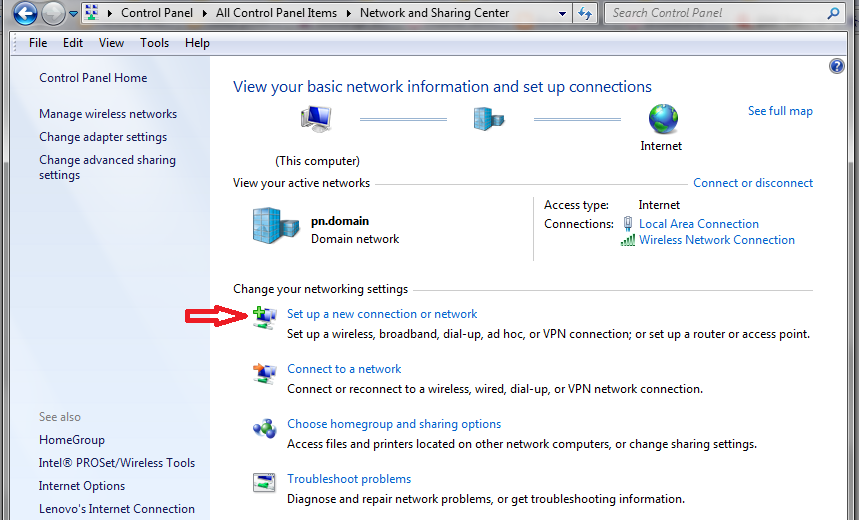Open the Tools menu
Viewport: 859px width, 520px height.
pyautogui.click(x=154, y=43)
